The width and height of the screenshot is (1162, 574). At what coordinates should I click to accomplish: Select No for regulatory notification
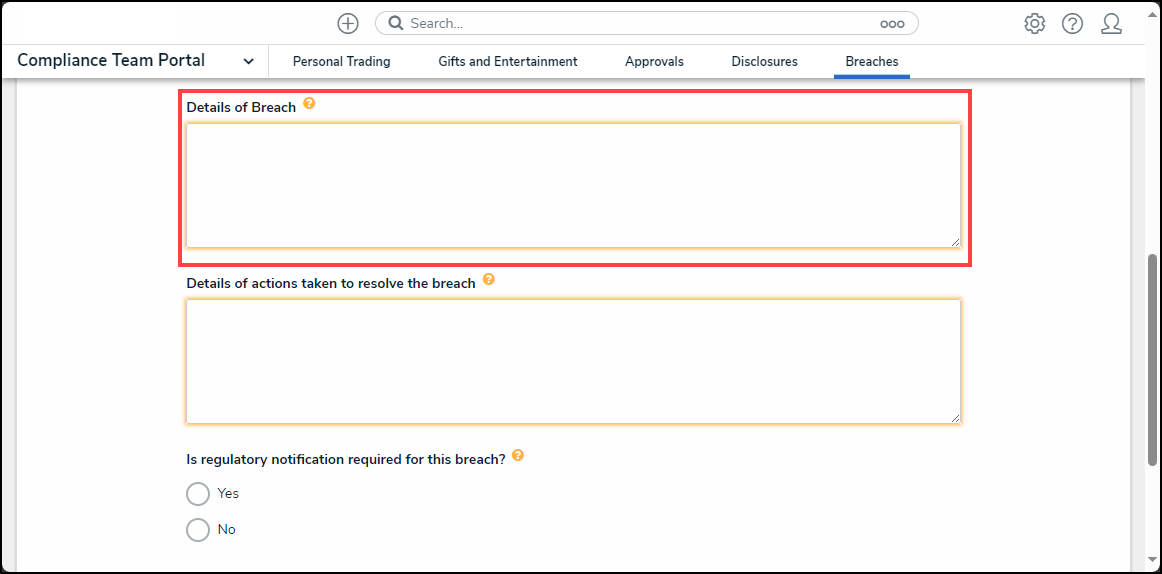(x=198, y=530)
